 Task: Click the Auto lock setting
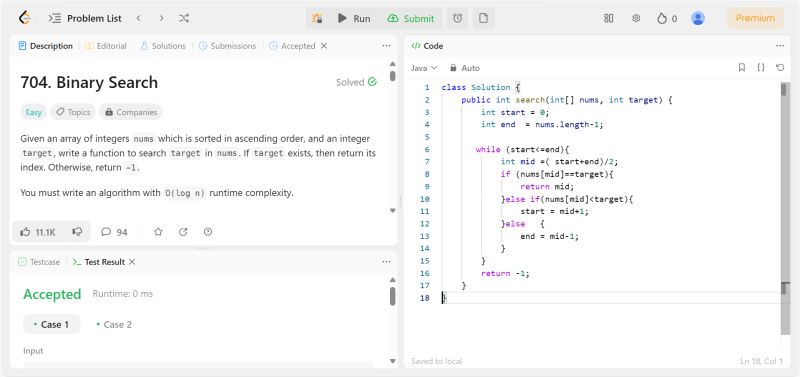coord(464,68)
